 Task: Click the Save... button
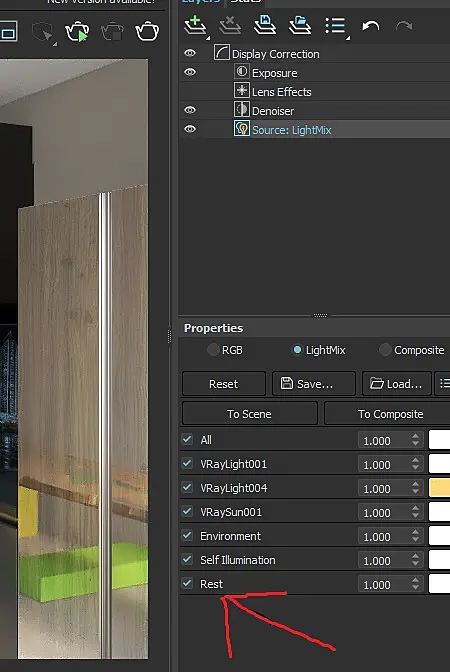[x=314, y=384]
